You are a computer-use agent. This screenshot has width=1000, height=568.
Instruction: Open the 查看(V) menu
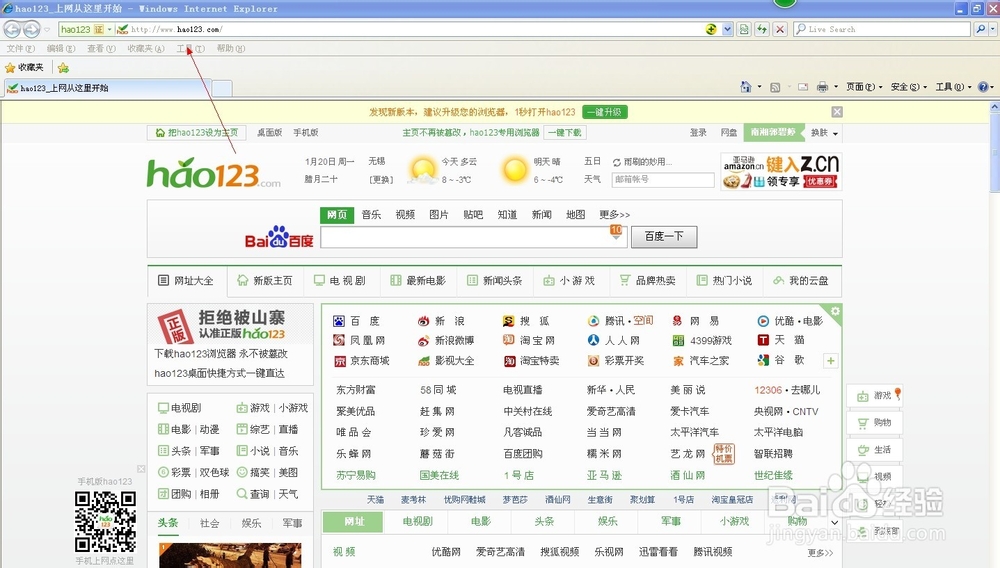[101, 48]
